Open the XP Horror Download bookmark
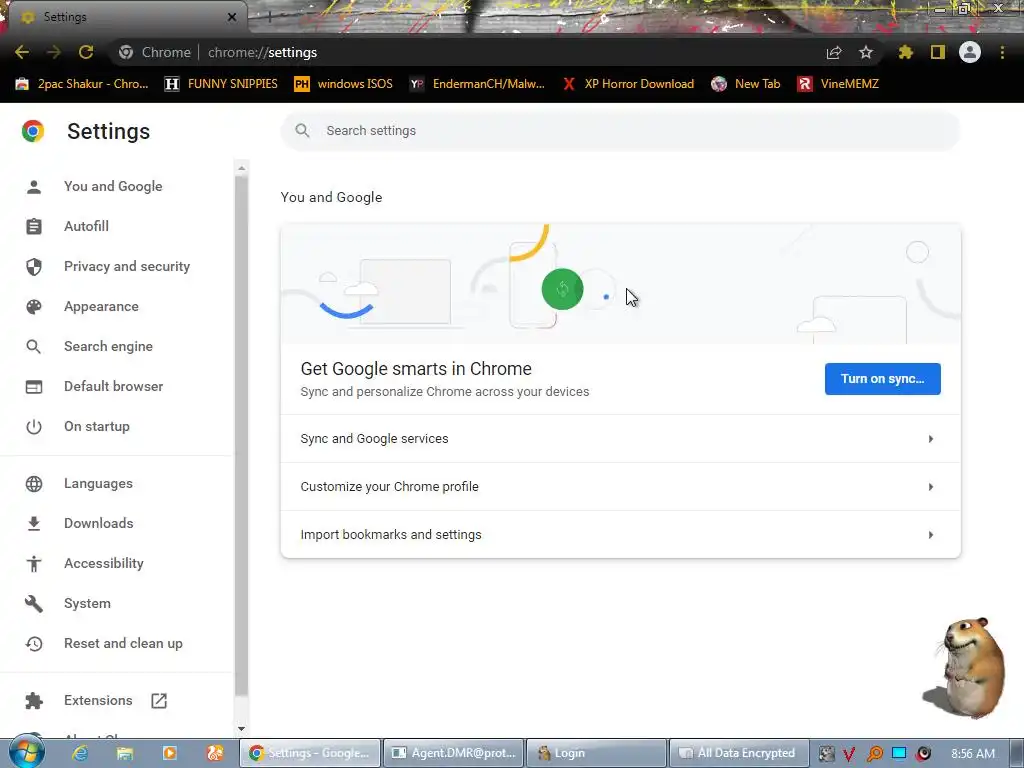The image size is (1024, 768). pyautogui.click(x=628, y=84)
